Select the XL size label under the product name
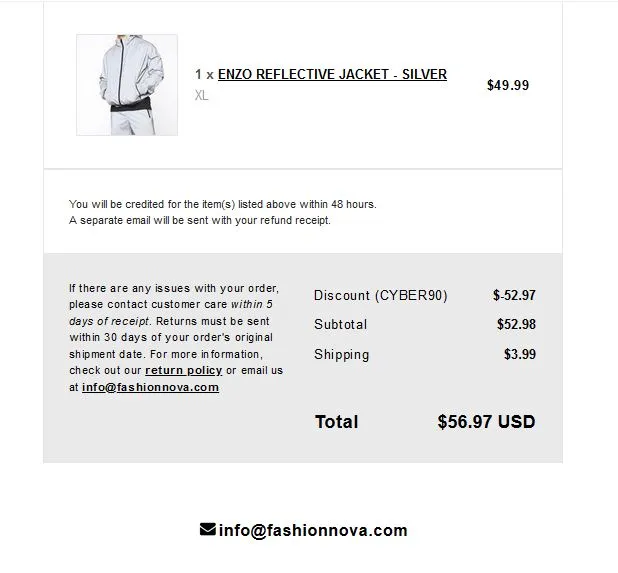The height and width of the screenshot is (573, 618). coord(201,95)
